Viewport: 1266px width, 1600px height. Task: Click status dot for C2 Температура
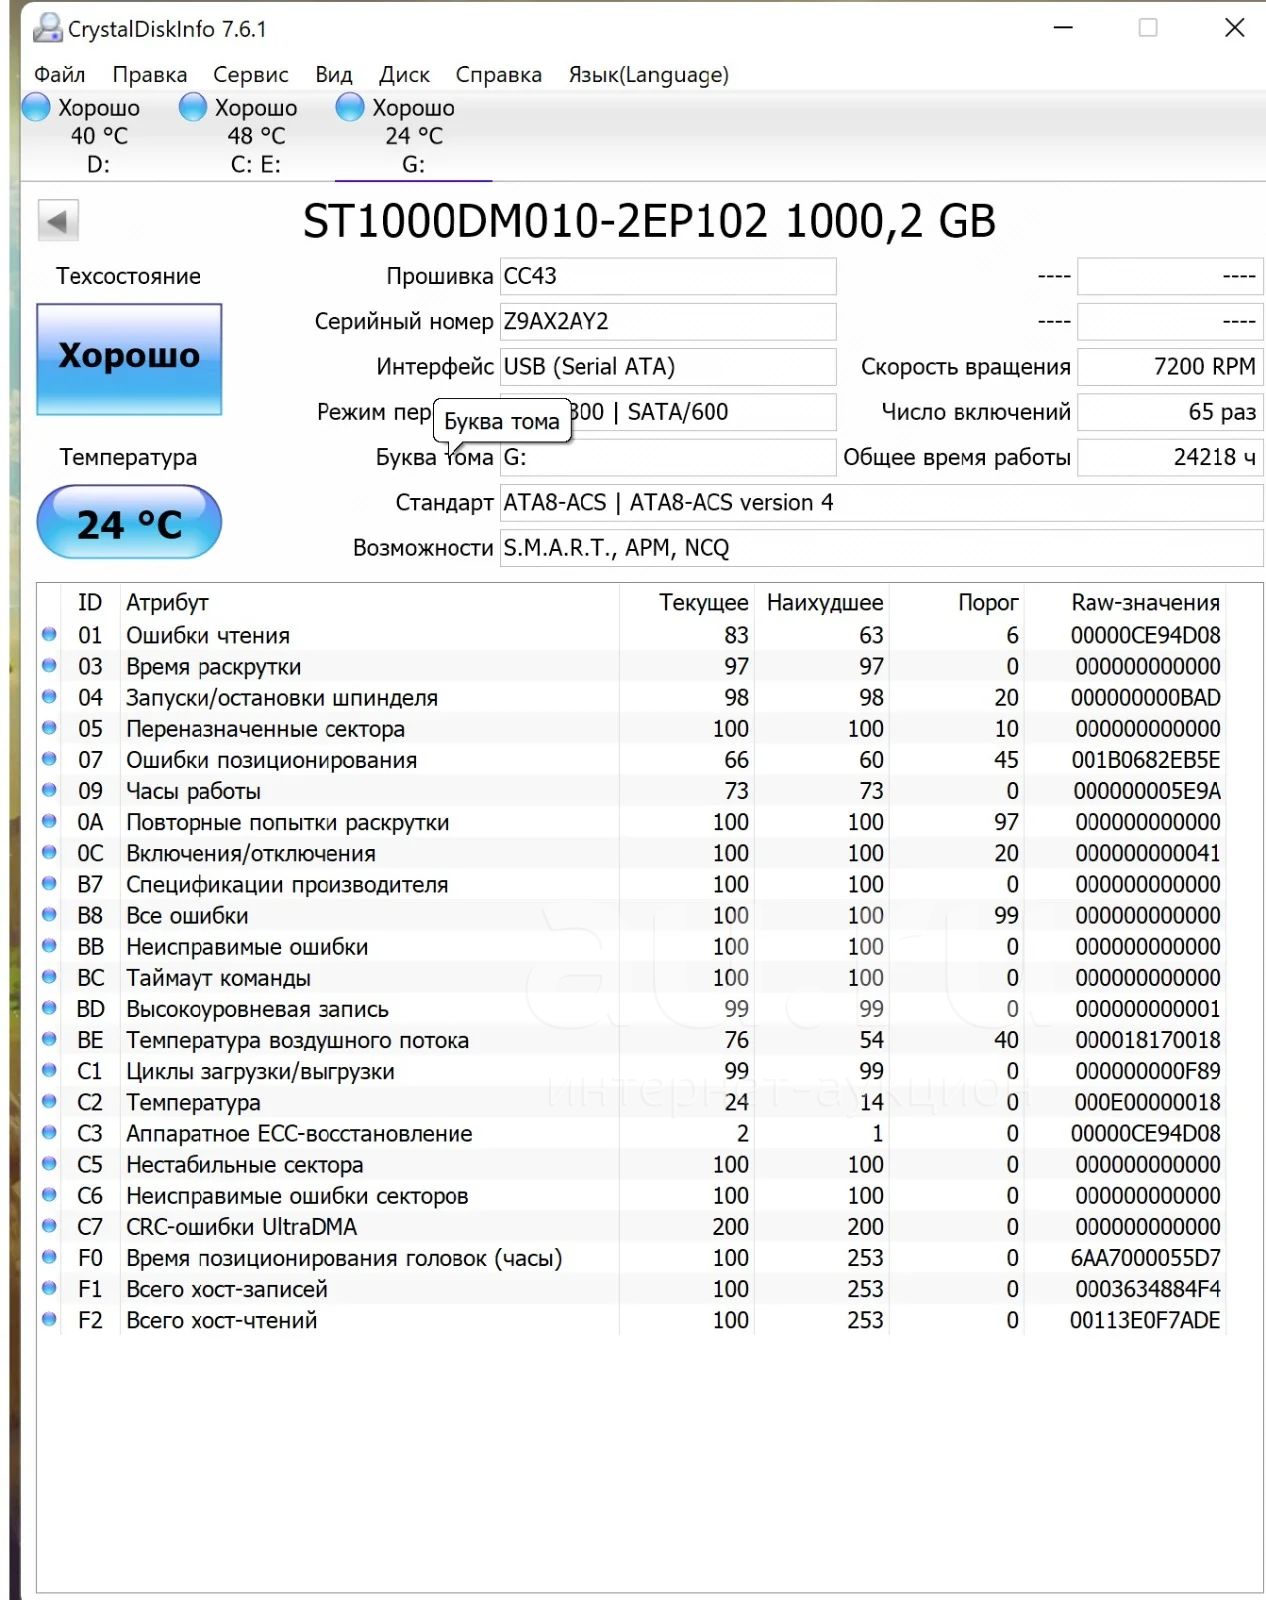49,1101
